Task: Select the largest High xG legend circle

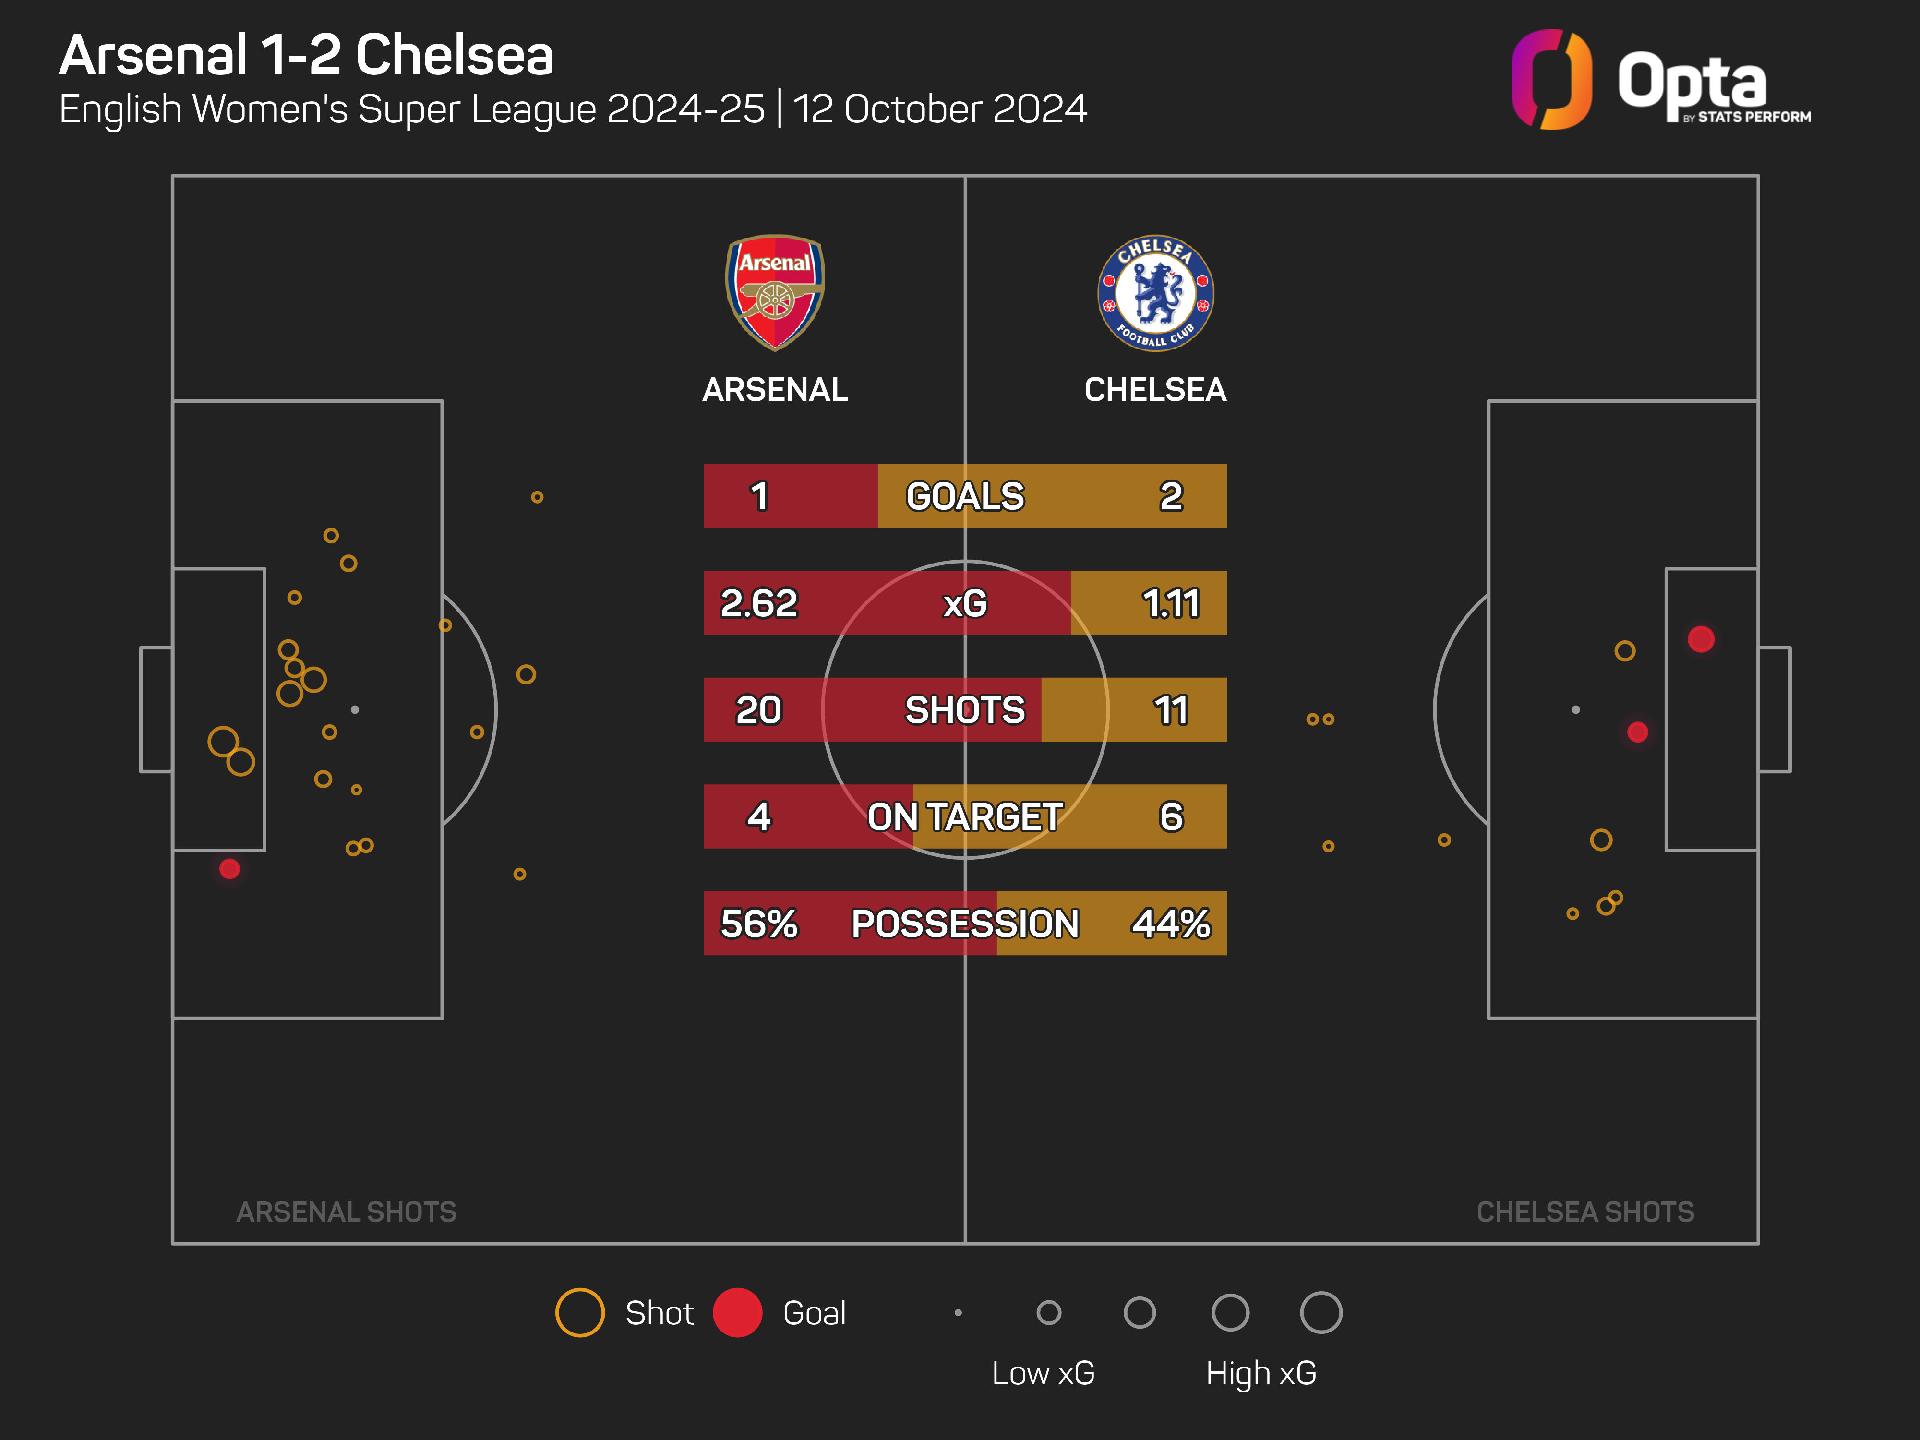Action: click(1321, 1313)
